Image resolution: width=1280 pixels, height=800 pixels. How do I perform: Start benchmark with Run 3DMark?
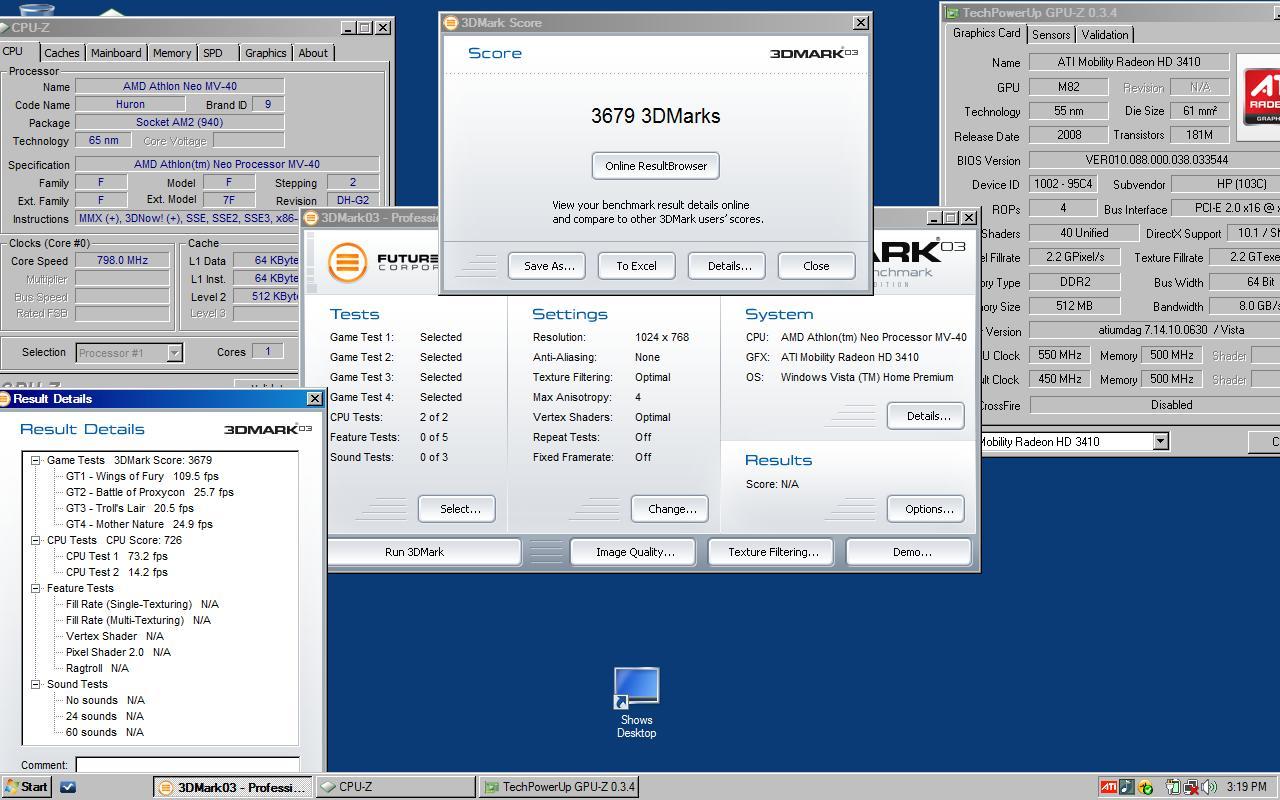[x=414, y=552]
